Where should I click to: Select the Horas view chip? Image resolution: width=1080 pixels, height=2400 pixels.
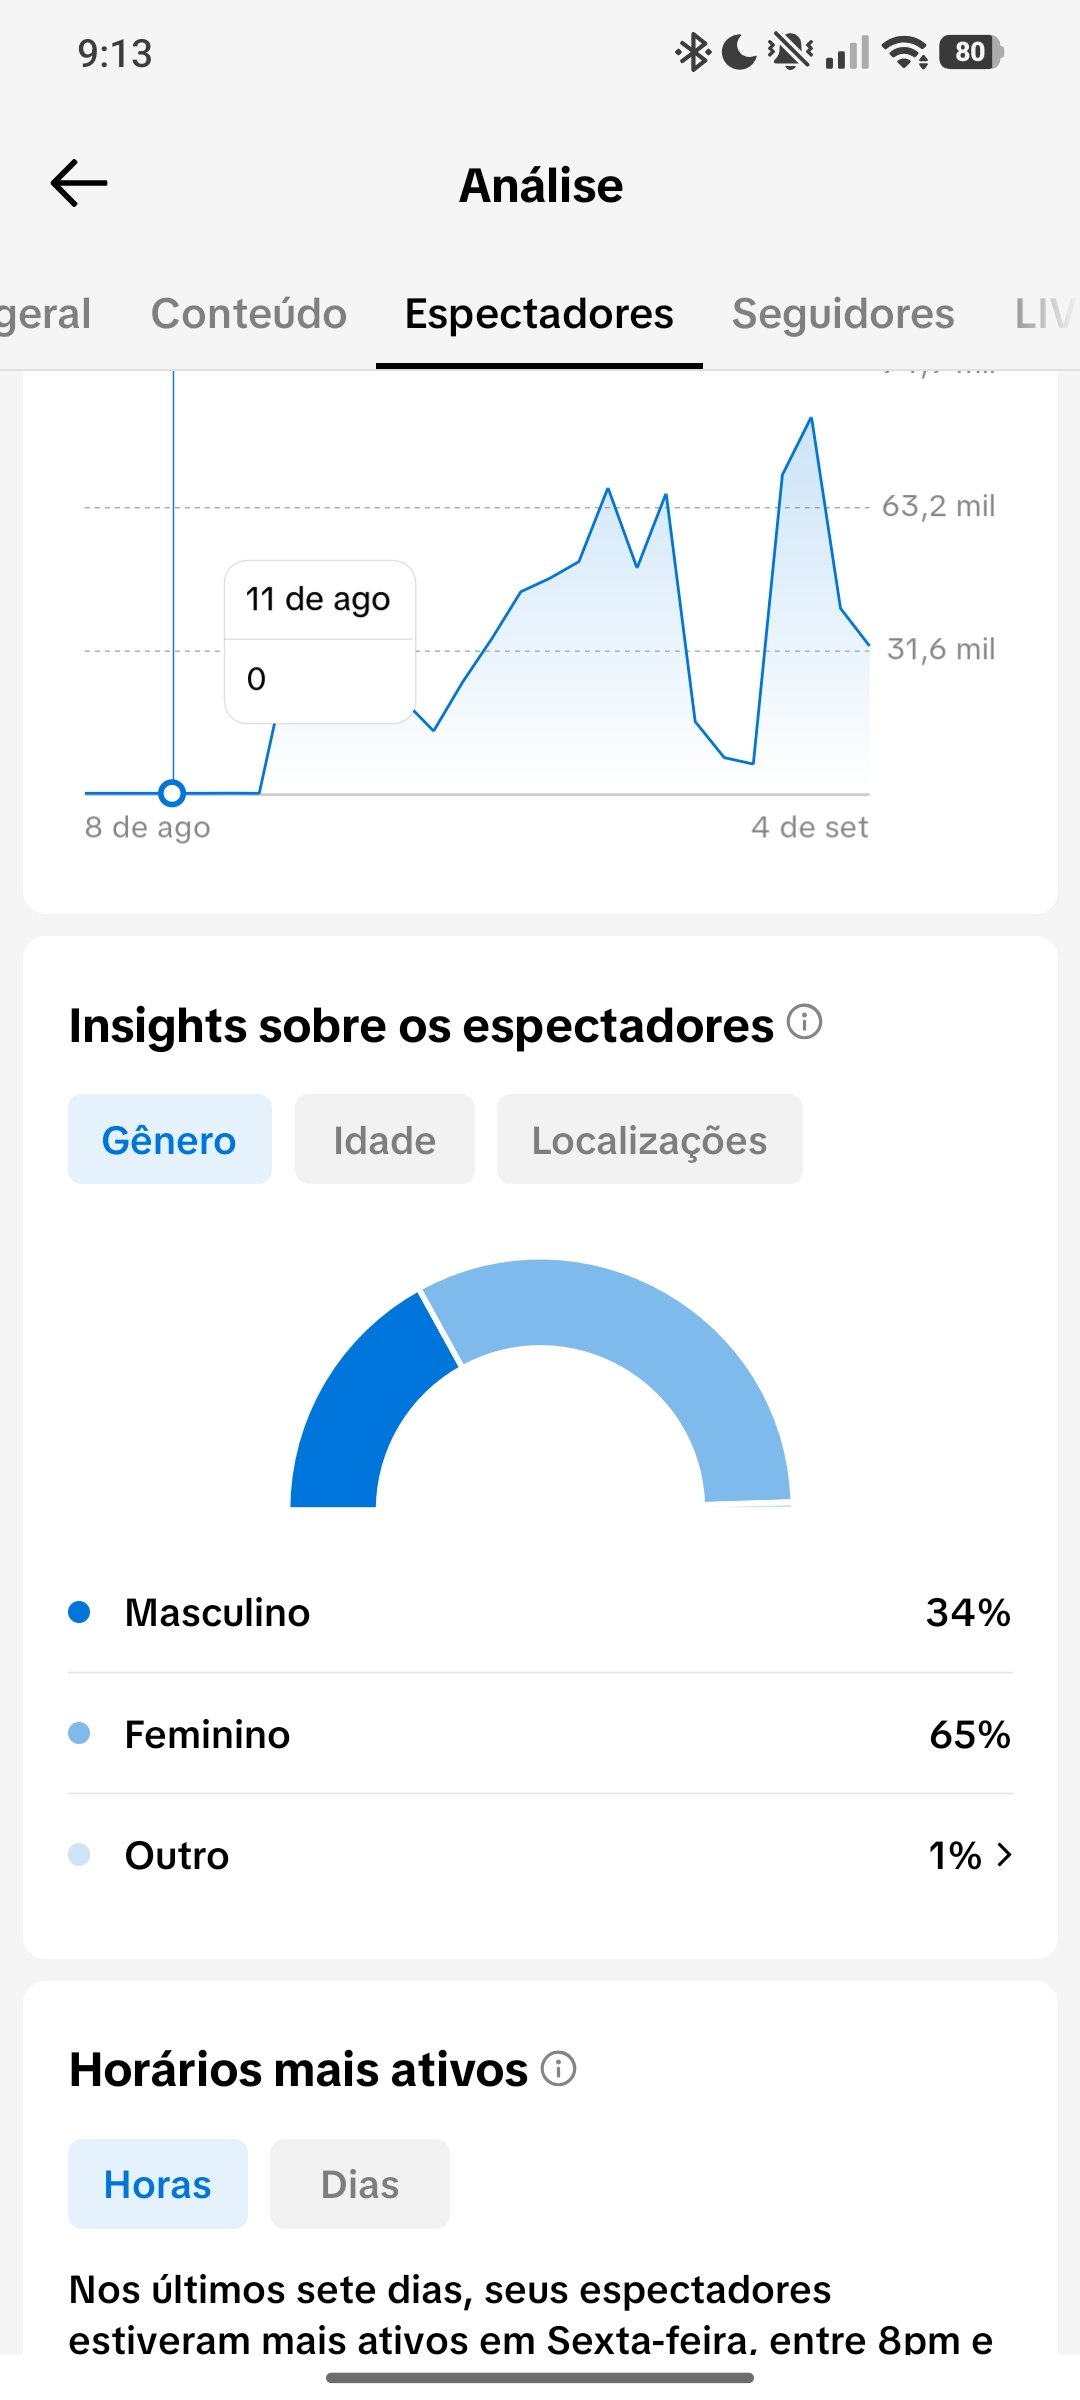coord(158,2184)
